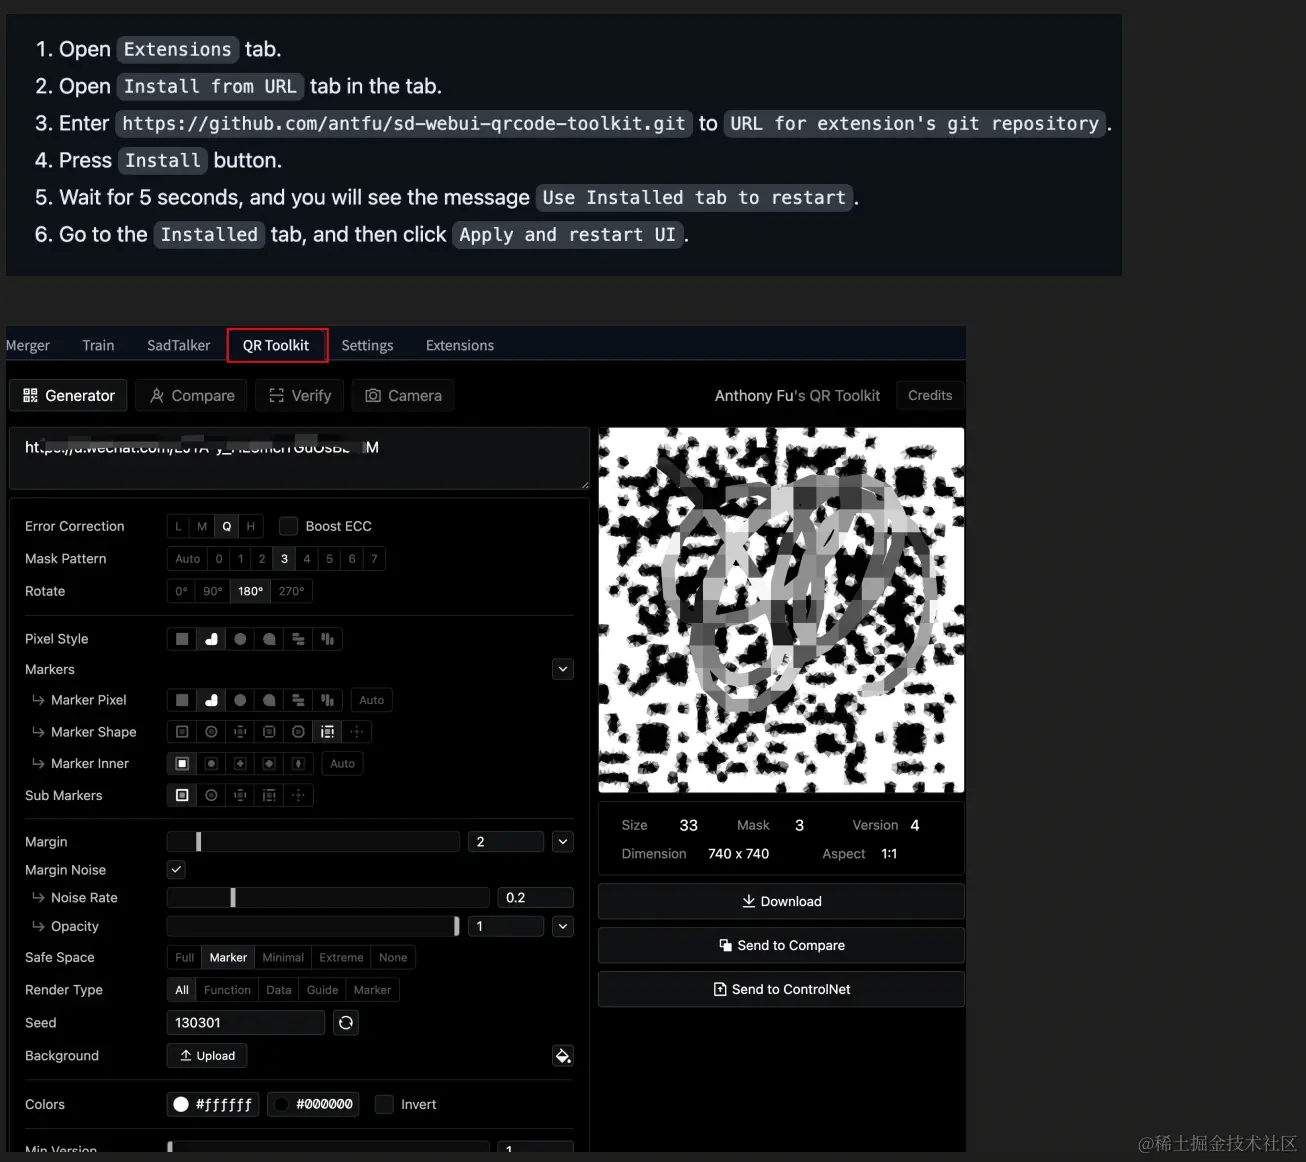
Task: Set Safe Space to None
Action: (393, 958)
